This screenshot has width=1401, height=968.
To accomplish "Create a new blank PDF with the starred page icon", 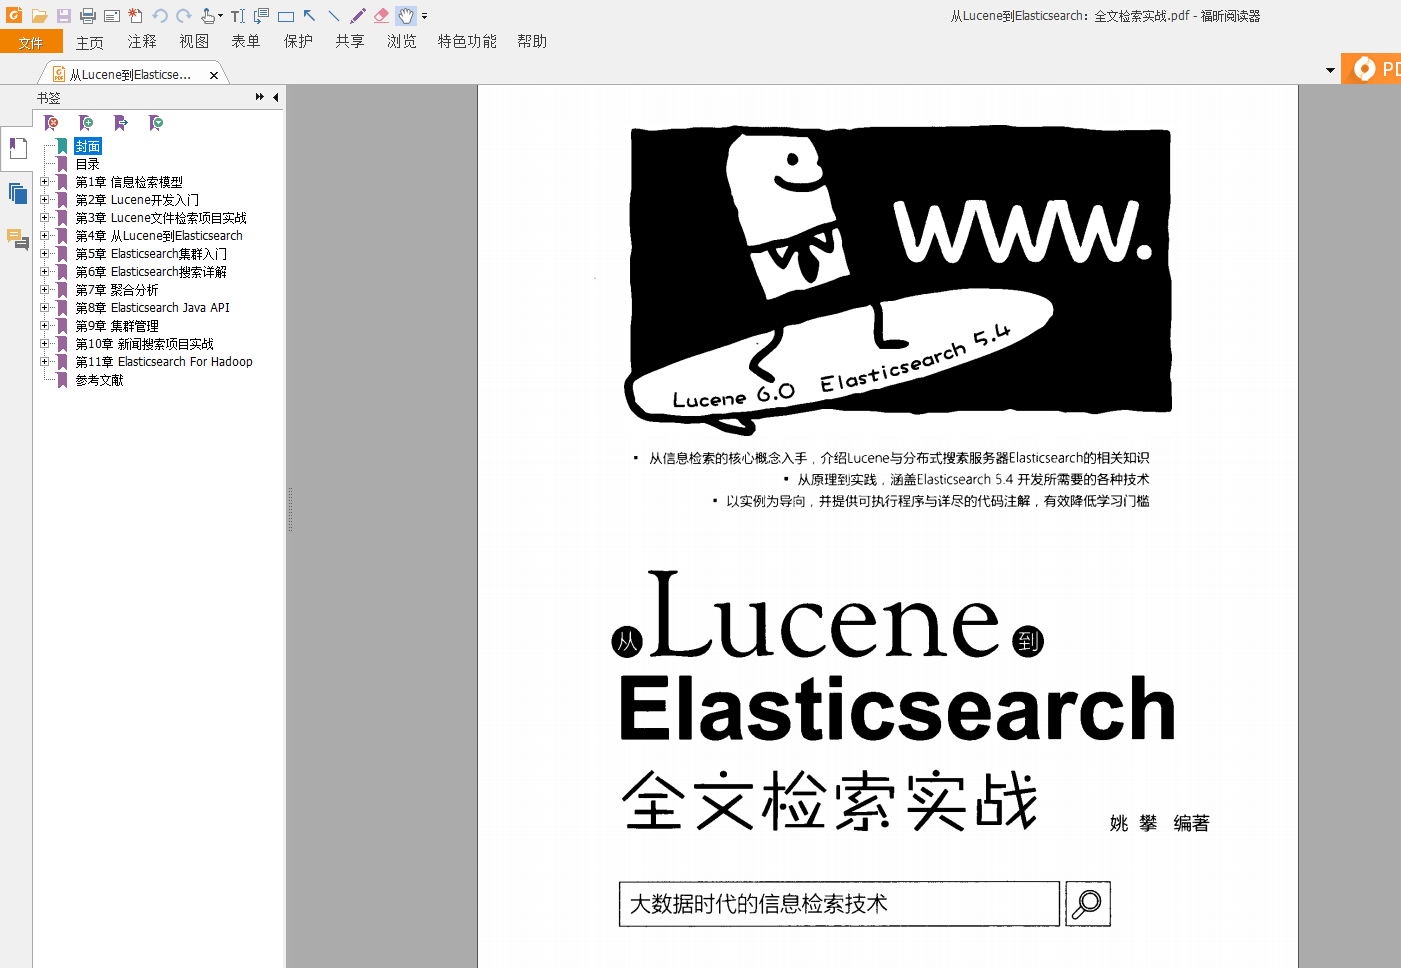I will [135, 16].
